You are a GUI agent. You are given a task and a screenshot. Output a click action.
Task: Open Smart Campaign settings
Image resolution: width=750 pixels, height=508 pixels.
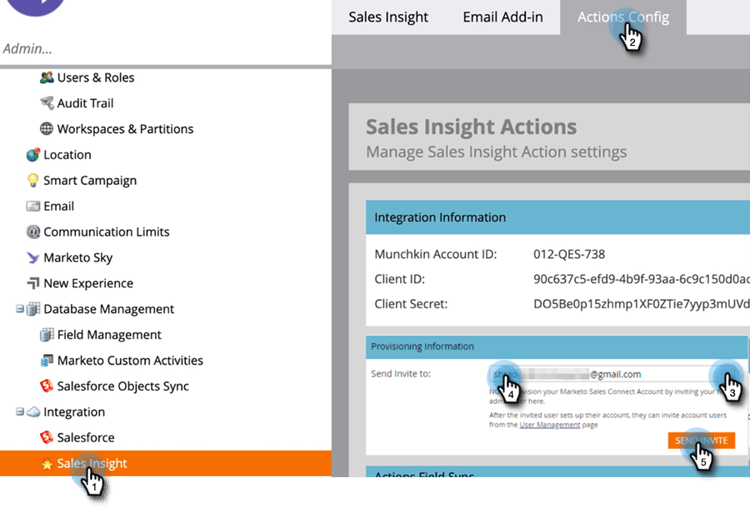pyautogui.click(x=90, y=180)
